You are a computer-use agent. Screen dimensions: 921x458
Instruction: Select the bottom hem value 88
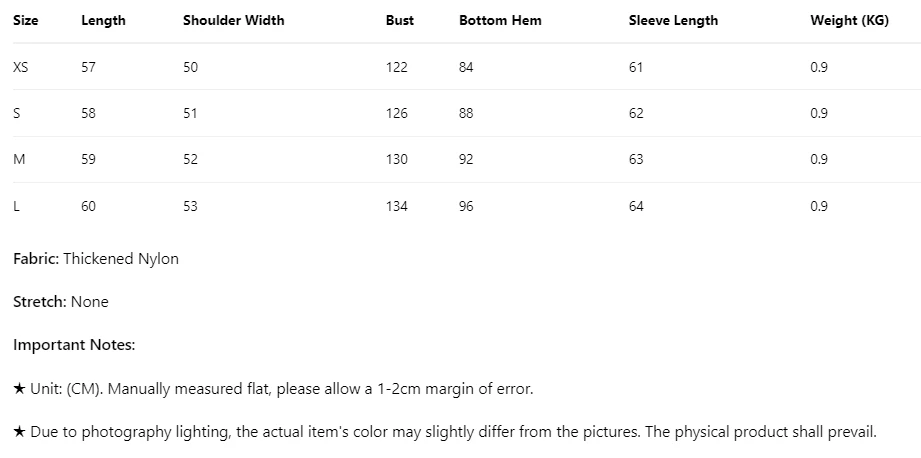[x=466, y=113]
